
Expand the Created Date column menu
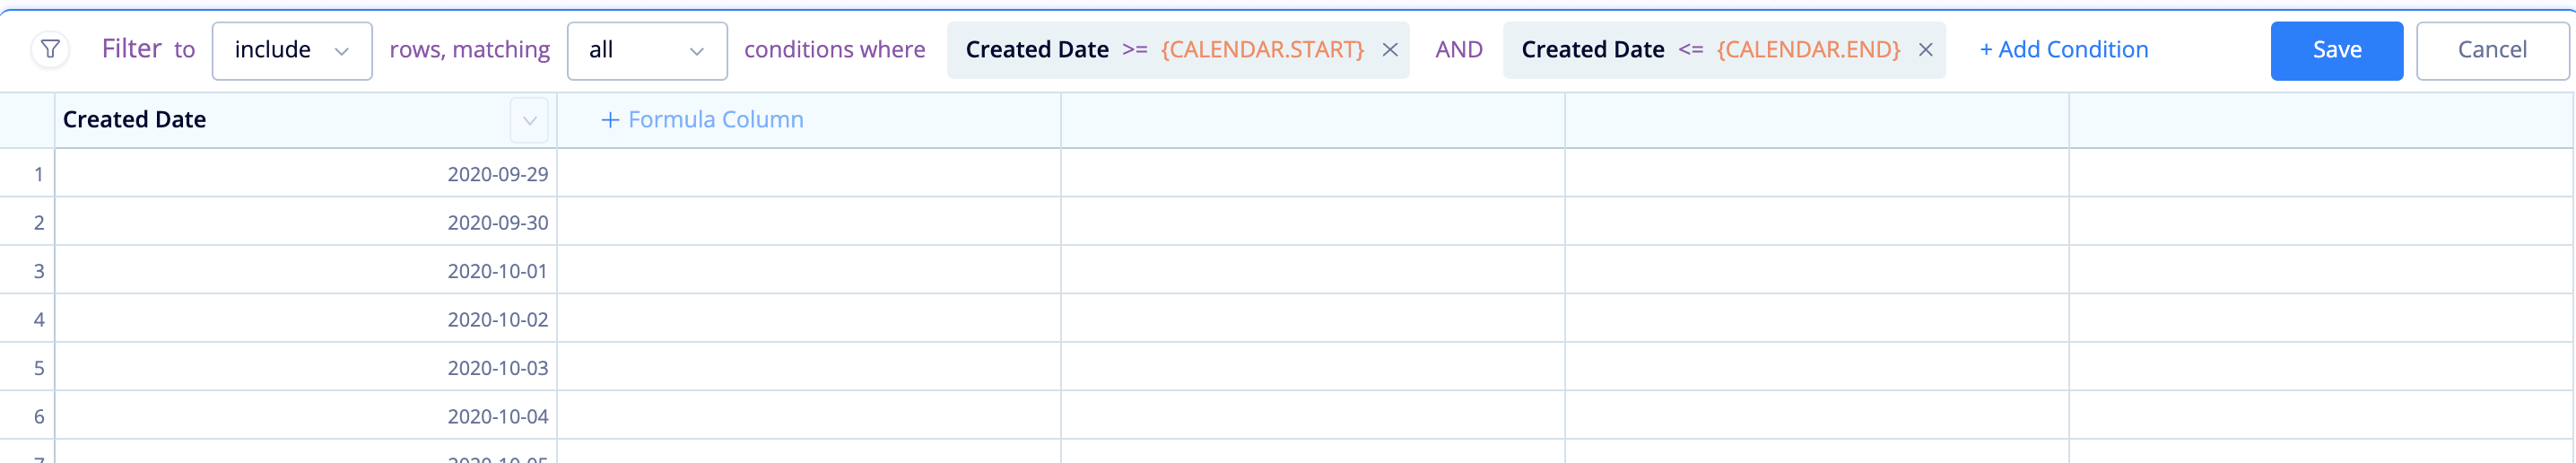(529, 120)
